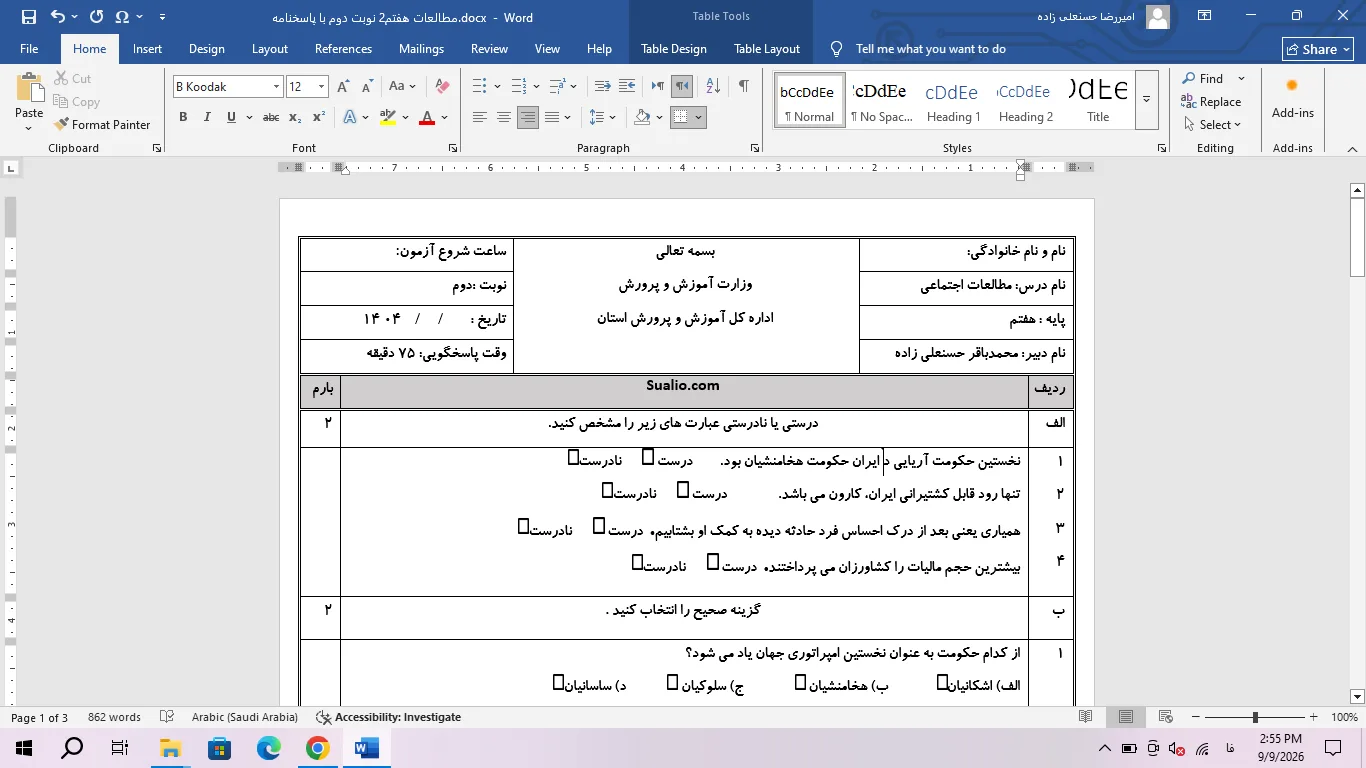
Task: Open the font name B Koodak dropdown
Action: point(277,87)
